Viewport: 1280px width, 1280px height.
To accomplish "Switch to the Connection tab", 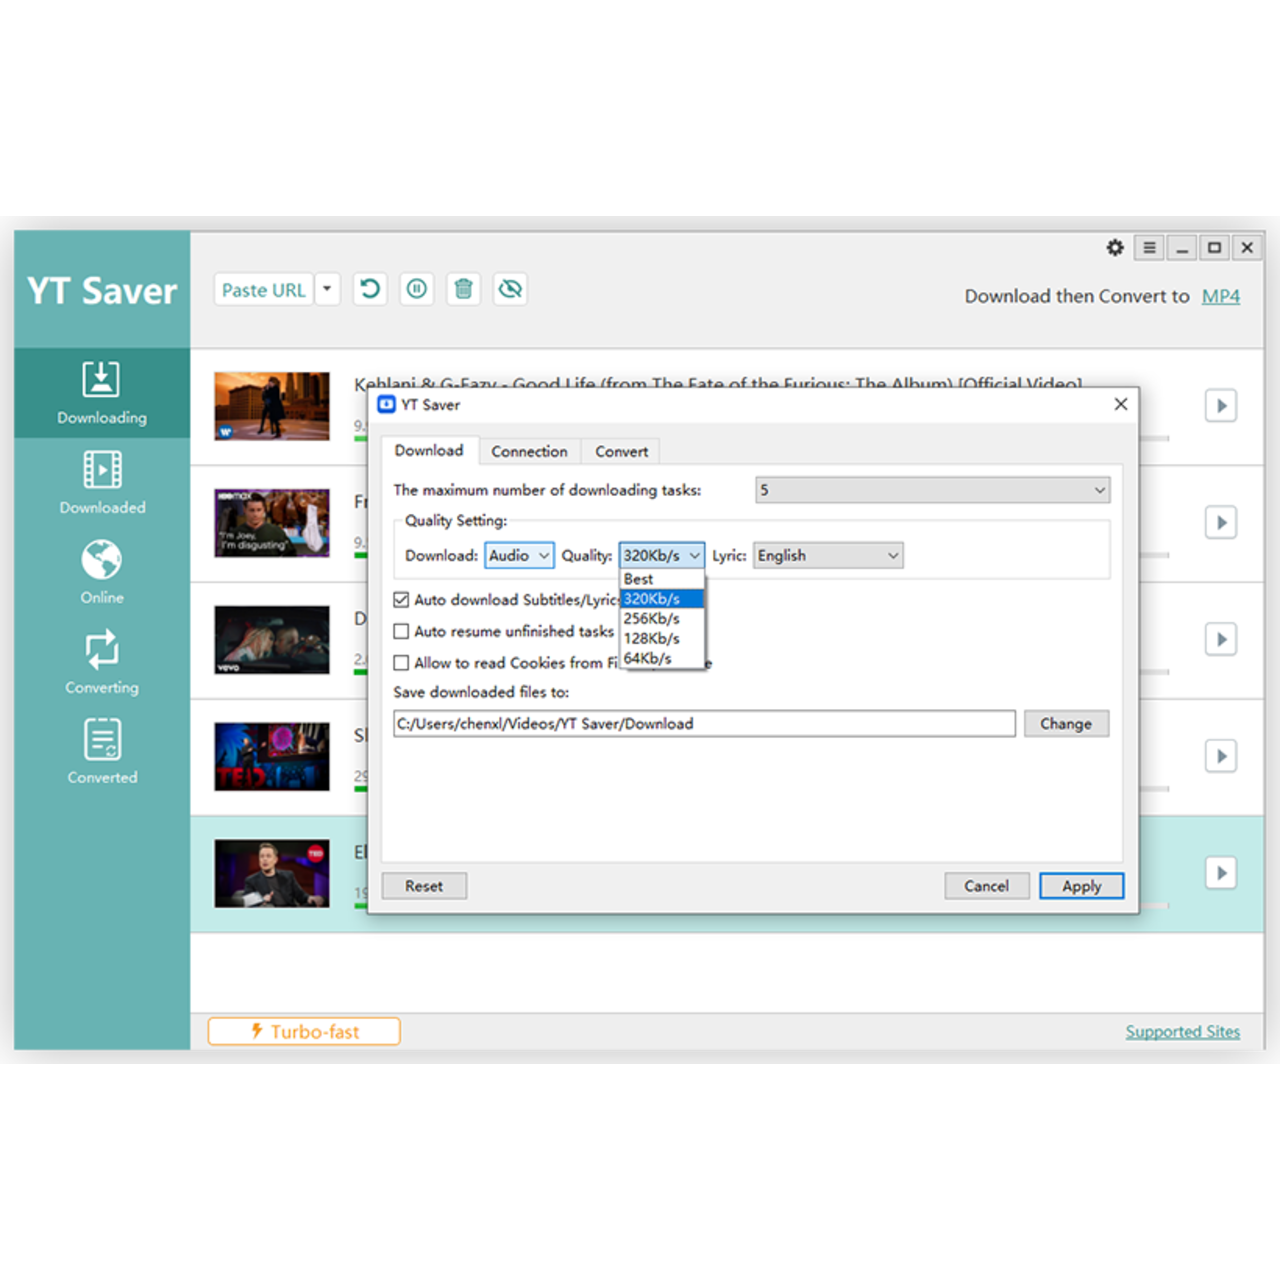I will click(529, 452).
